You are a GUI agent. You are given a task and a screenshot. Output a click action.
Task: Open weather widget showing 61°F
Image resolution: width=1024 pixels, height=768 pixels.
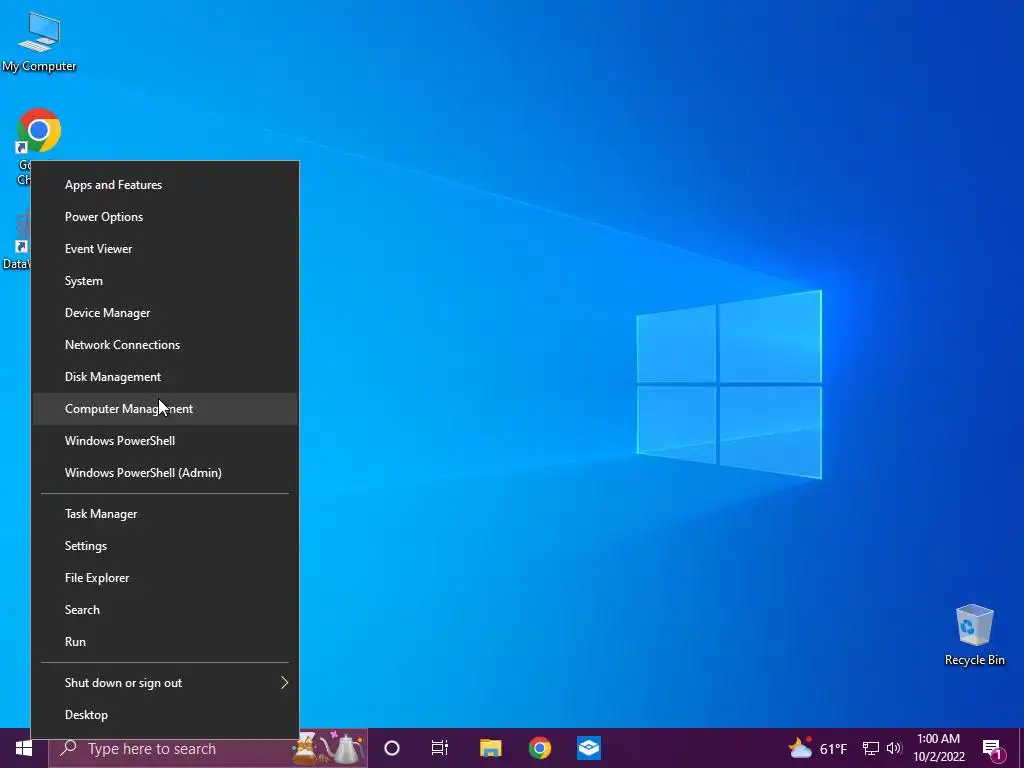click(x=818, y=748)
